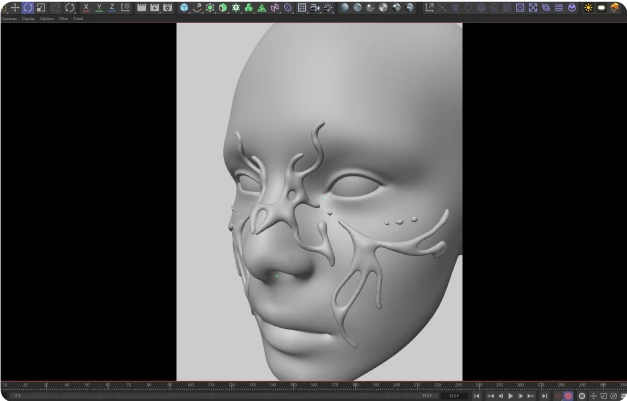Toggle the coordinate system icon
The width and height of the screenshot is (627, 401).
click(125, 8)
